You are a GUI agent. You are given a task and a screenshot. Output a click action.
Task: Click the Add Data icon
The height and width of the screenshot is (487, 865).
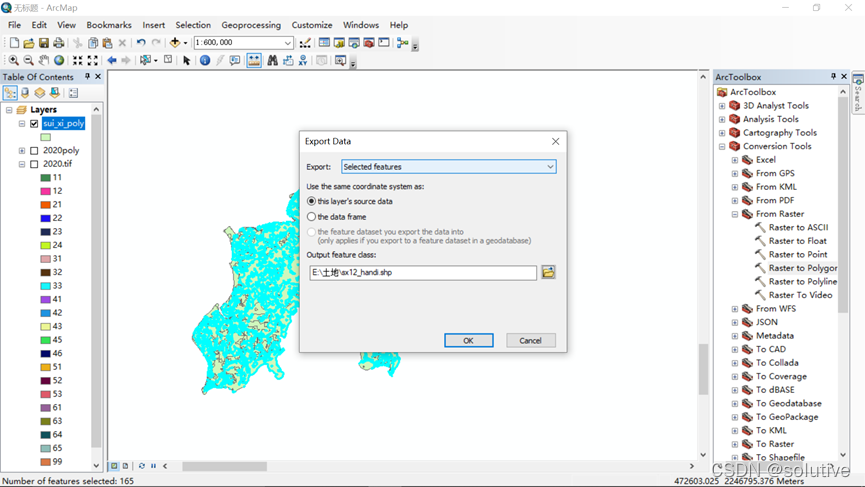175,42
